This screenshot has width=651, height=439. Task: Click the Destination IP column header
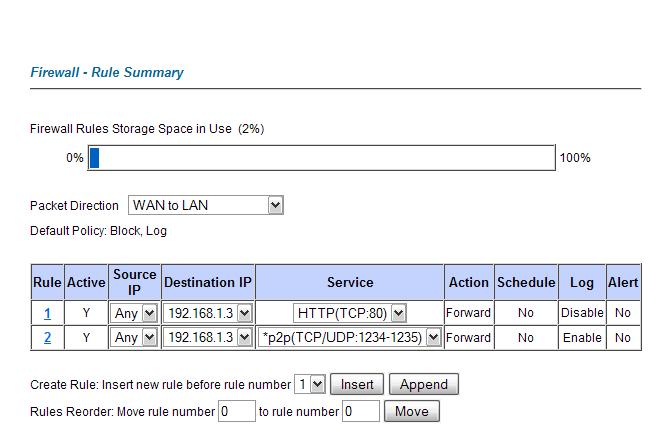(x=208, y=282)
